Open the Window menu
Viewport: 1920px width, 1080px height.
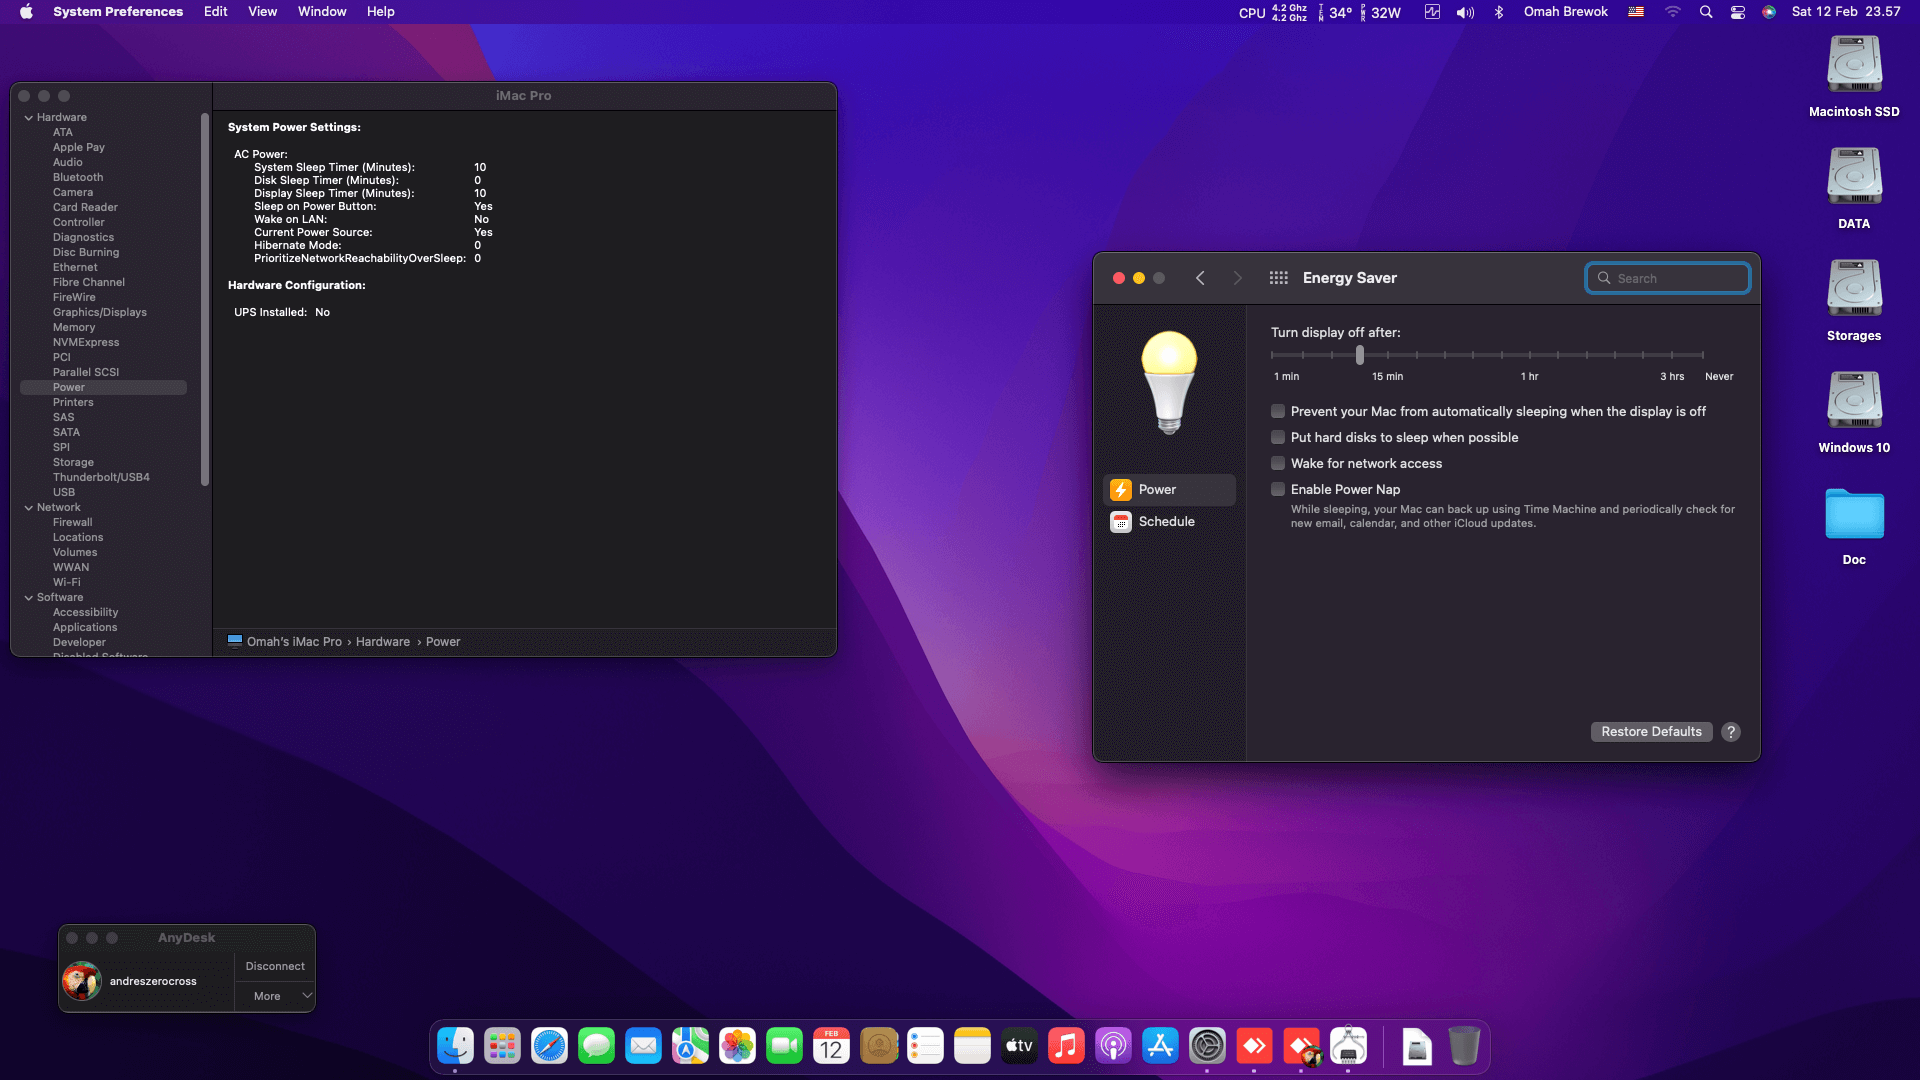322,12
